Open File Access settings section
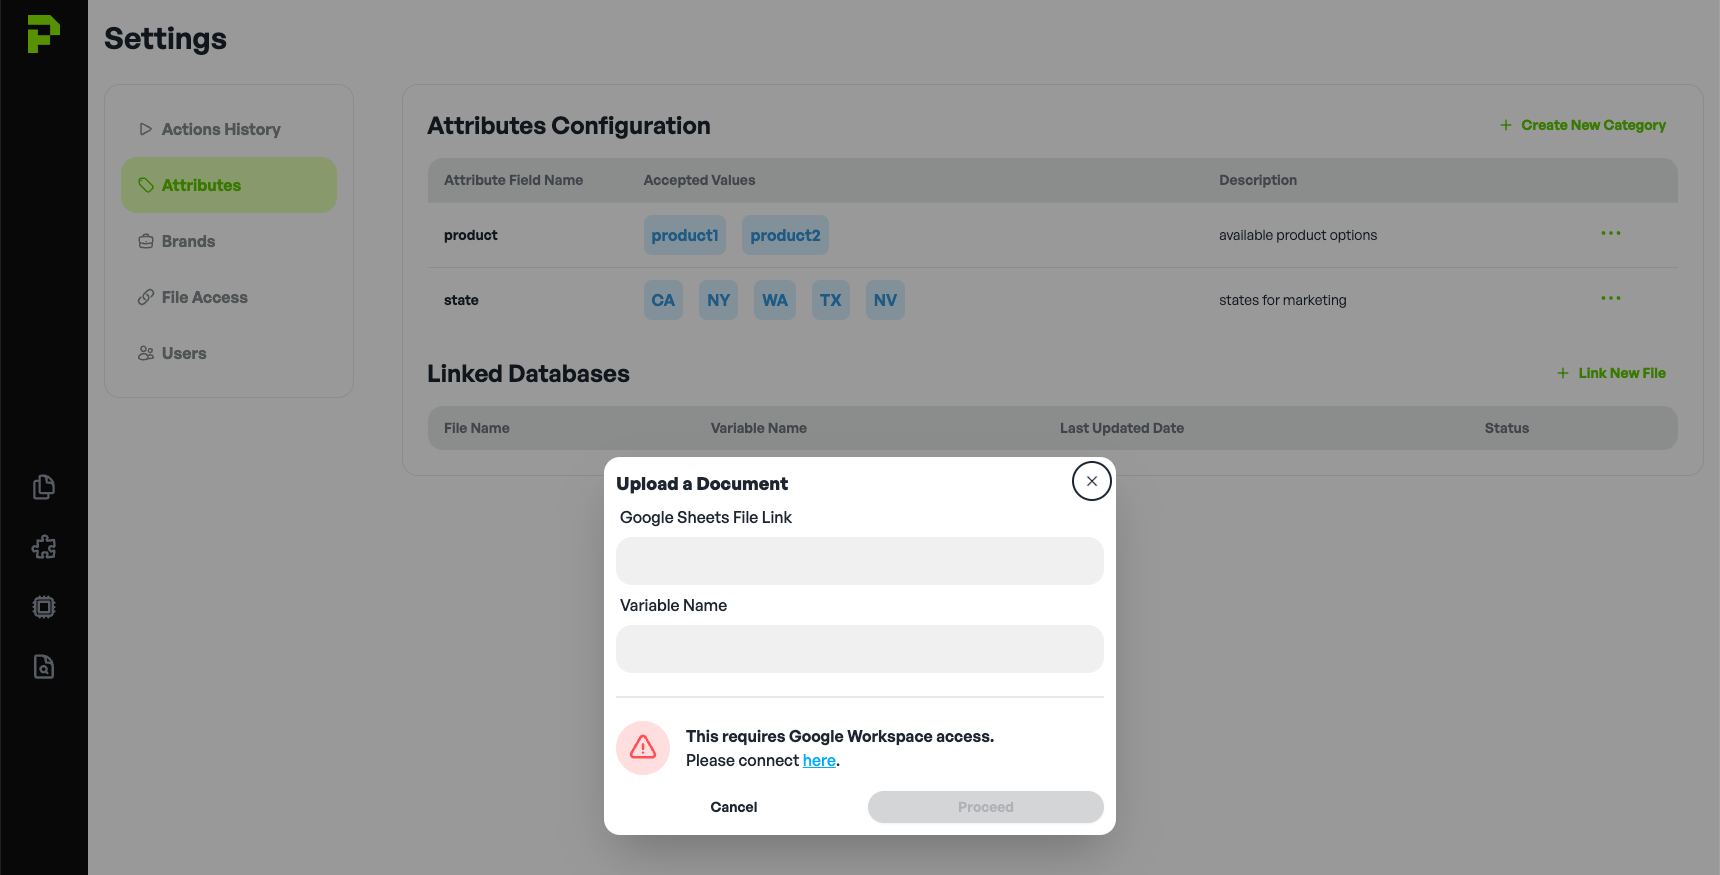Viewport: 1720px width, 875px height. point(204,297)
